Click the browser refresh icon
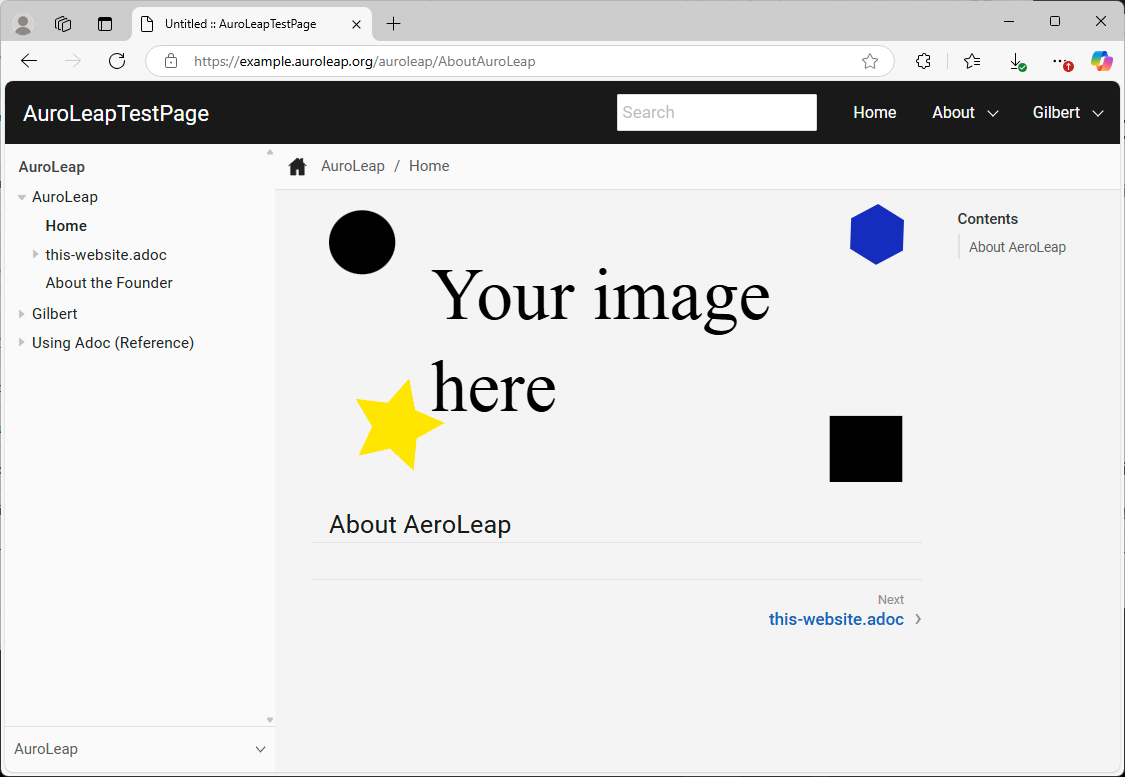Image resolution: width=1125 pixels, height=777 pixels. tap(117, 61)
